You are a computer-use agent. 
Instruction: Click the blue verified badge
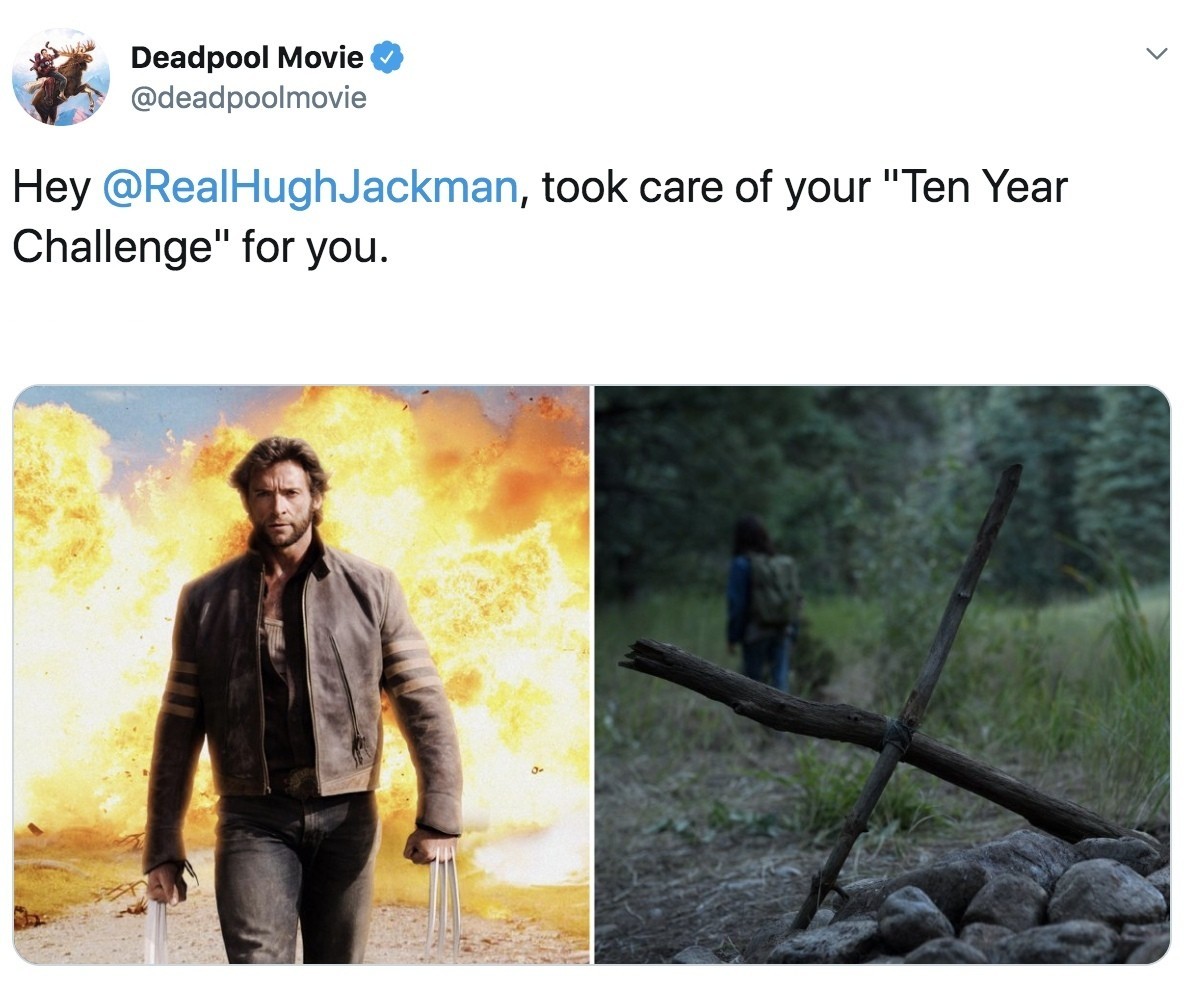(x=387, y=57)
